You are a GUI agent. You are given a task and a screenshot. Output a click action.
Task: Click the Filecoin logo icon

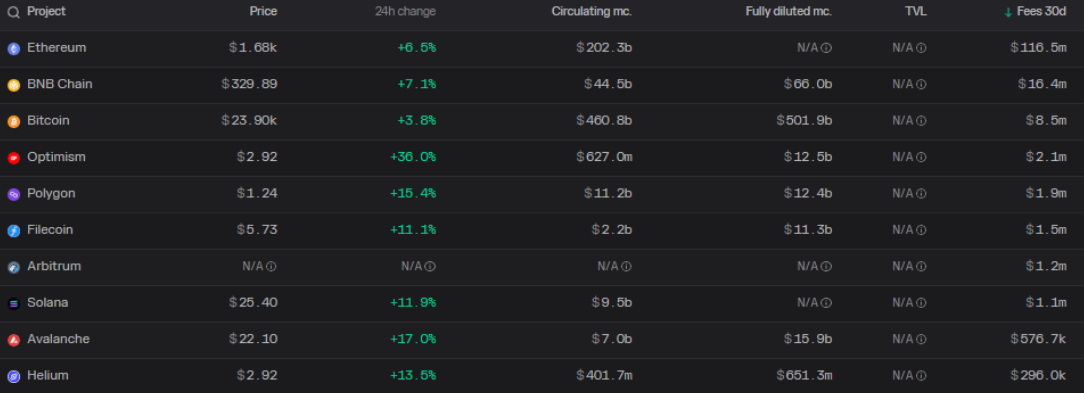14,230
